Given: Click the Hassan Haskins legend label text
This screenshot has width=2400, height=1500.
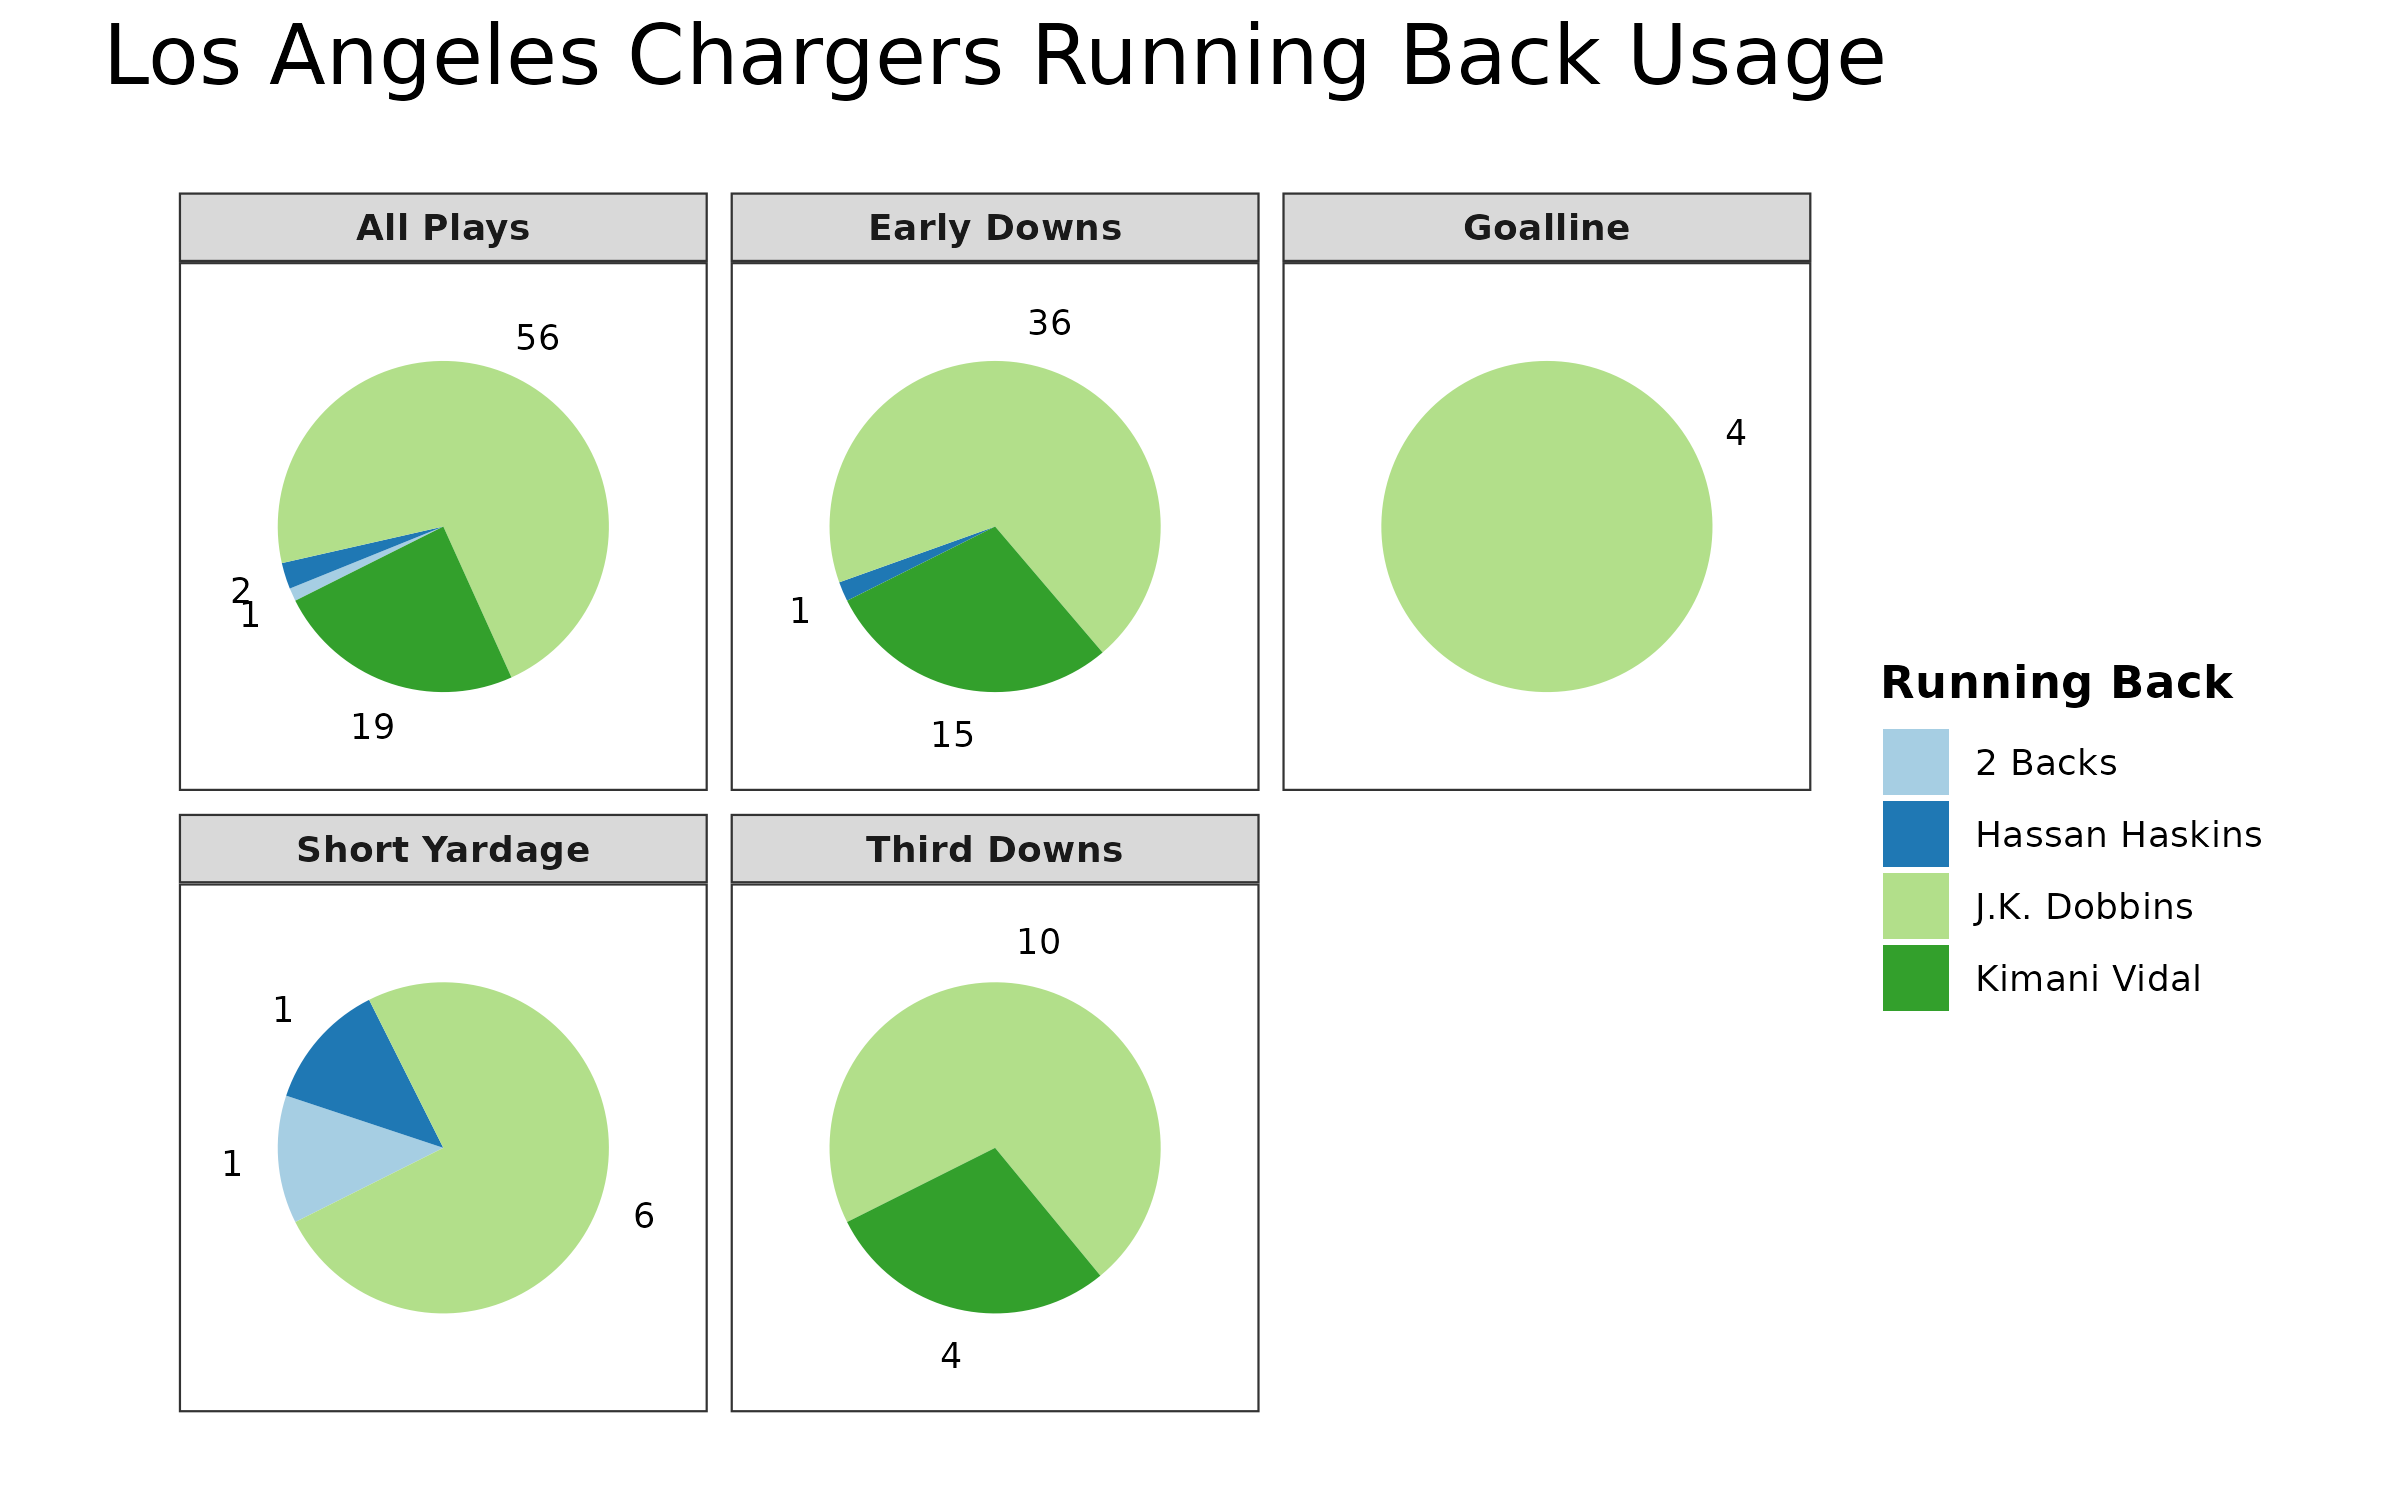Looking at the screenshot, I should click(2118, 834).
